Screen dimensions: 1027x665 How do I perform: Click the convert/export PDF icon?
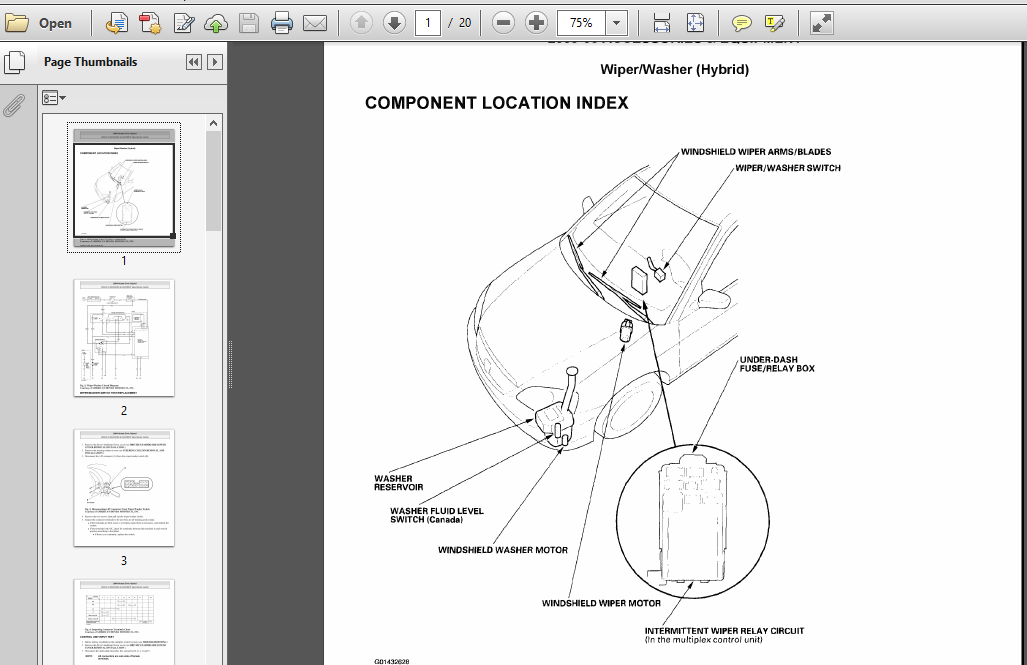coord(117,24)
